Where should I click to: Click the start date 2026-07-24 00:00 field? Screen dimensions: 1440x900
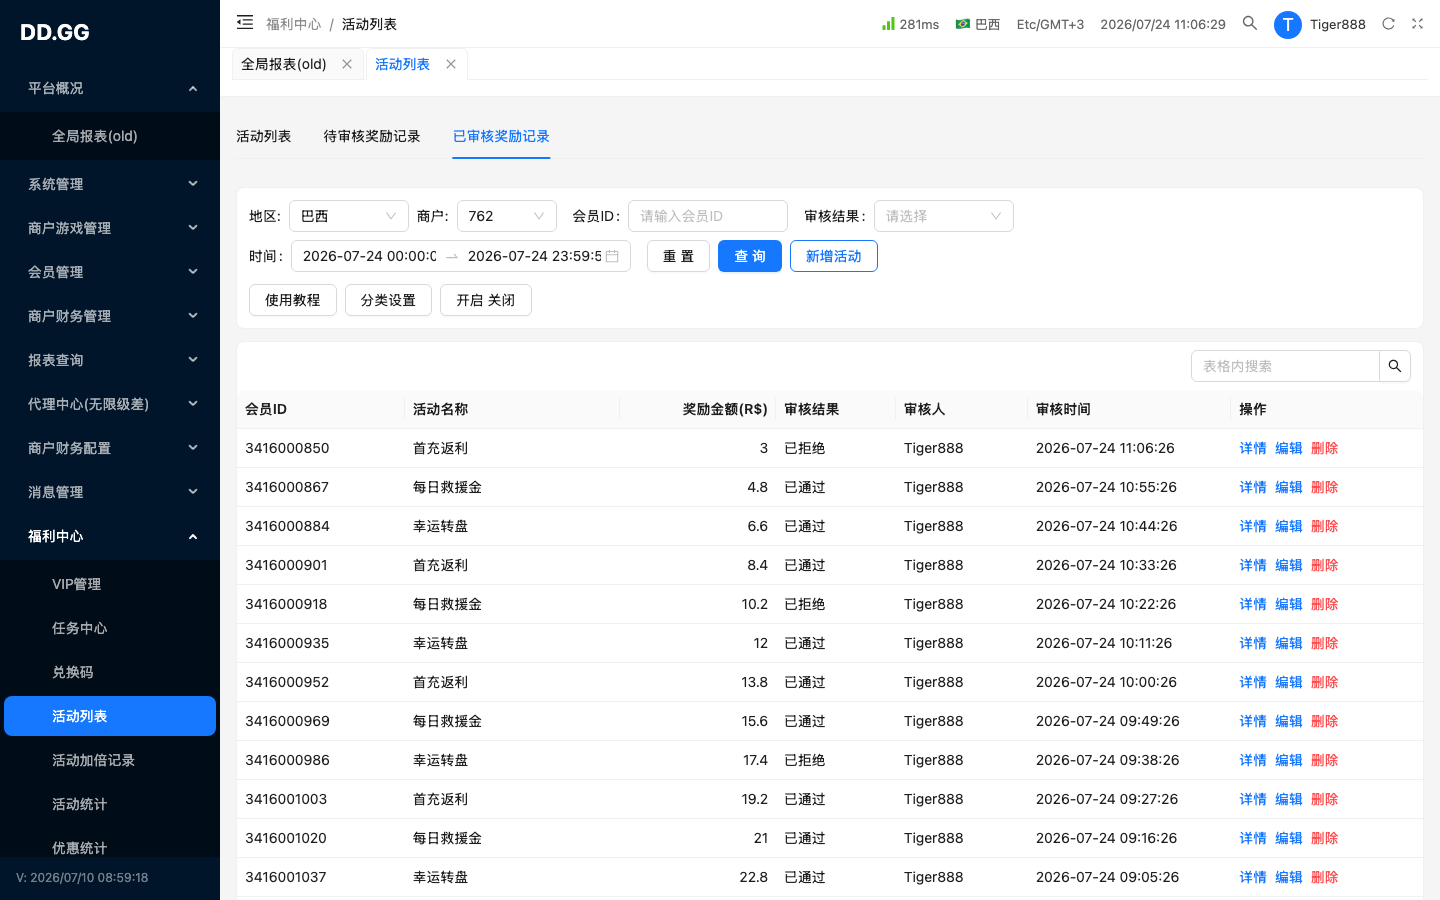click(369, 256)
